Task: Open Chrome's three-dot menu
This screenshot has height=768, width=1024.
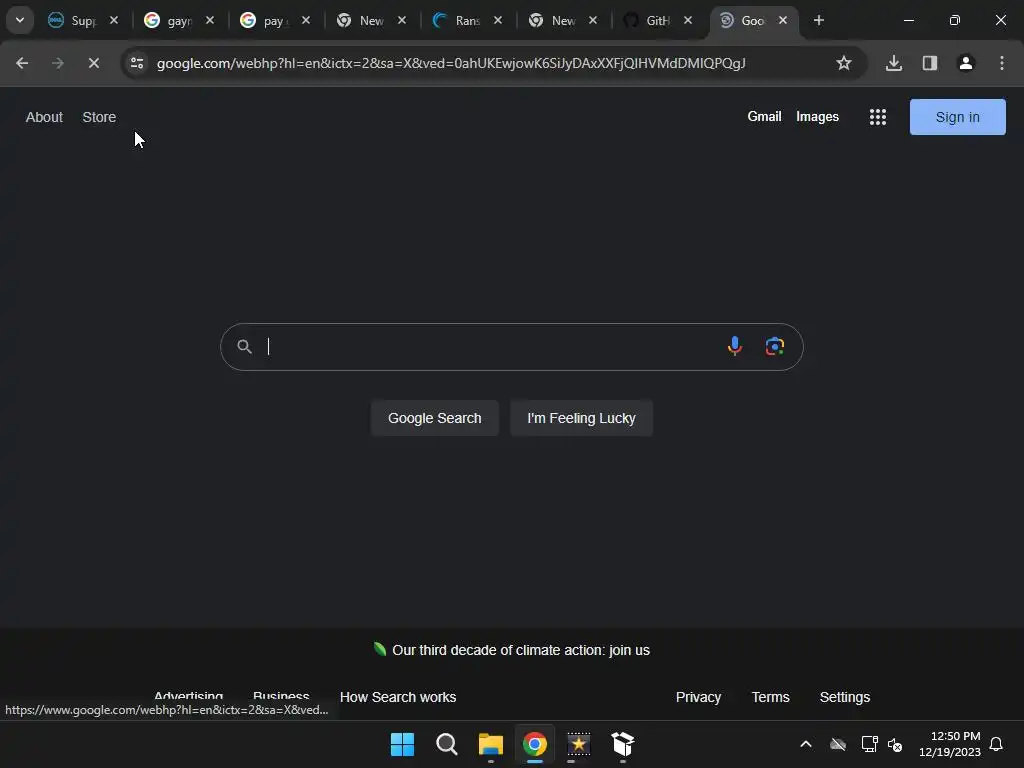Action: (1002, 63)
